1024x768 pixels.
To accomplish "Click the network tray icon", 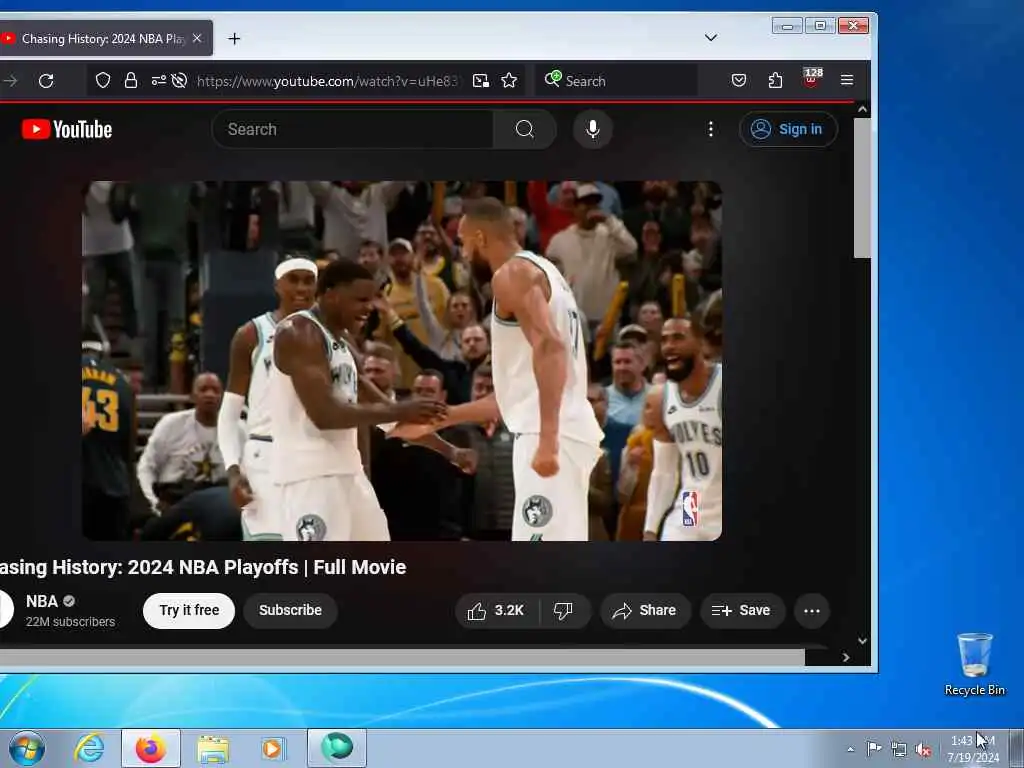I will [899, 749].
